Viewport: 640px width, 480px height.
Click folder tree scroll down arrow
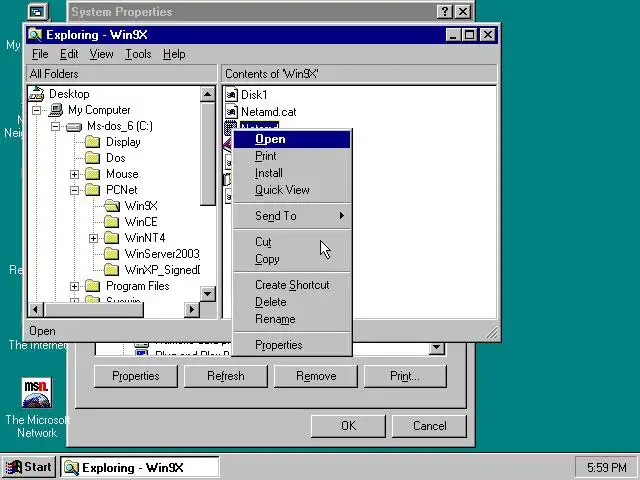[x=207, y=293]
